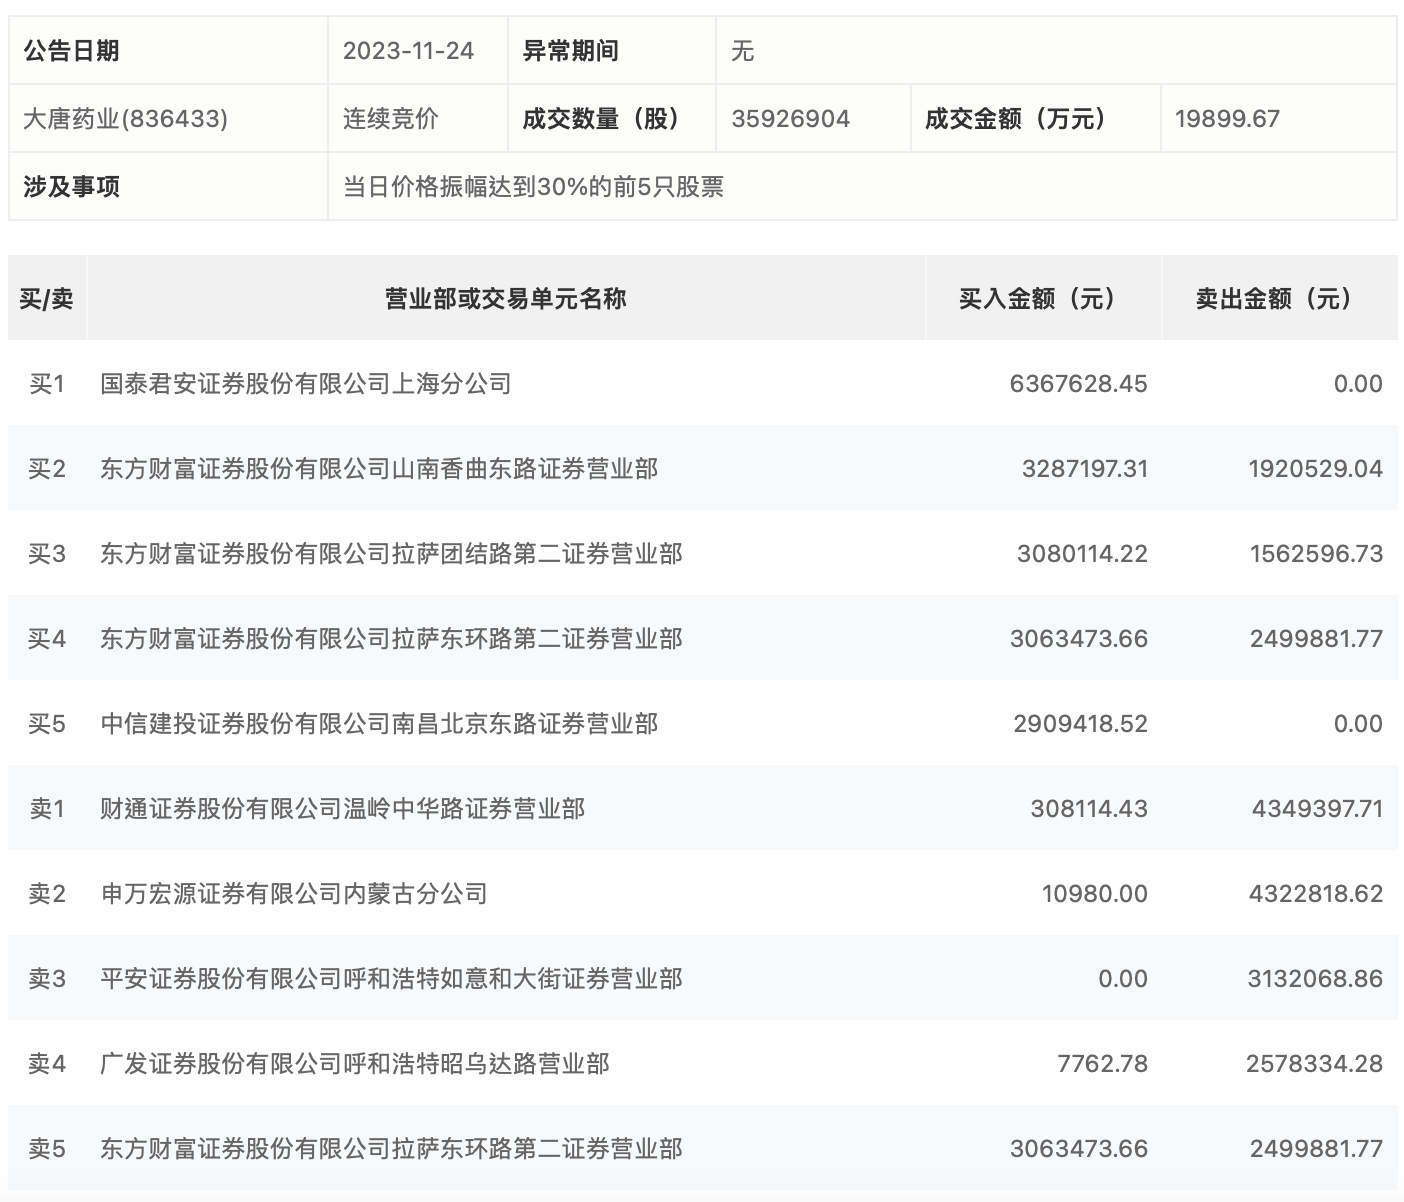Select 3063473.66 in the 买4 row

coord(1079,639)
